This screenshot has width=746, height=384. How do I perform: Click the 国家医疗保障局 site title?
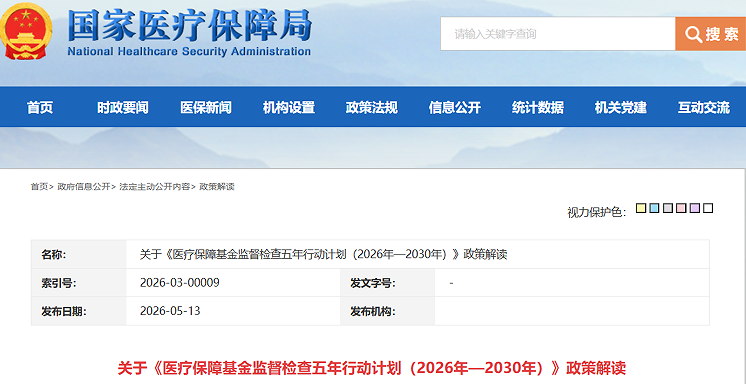(x=189, y=24)
